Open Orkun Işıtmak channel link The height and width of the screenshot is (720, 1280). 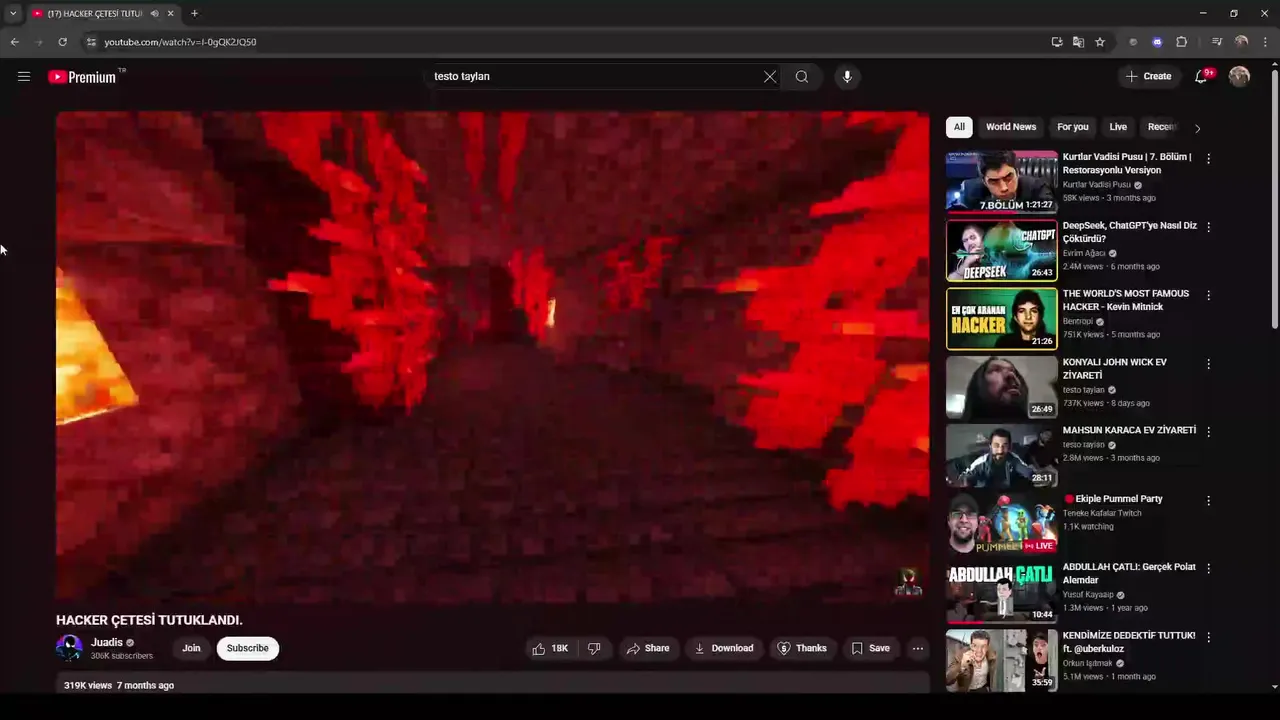coord(1089,663)
